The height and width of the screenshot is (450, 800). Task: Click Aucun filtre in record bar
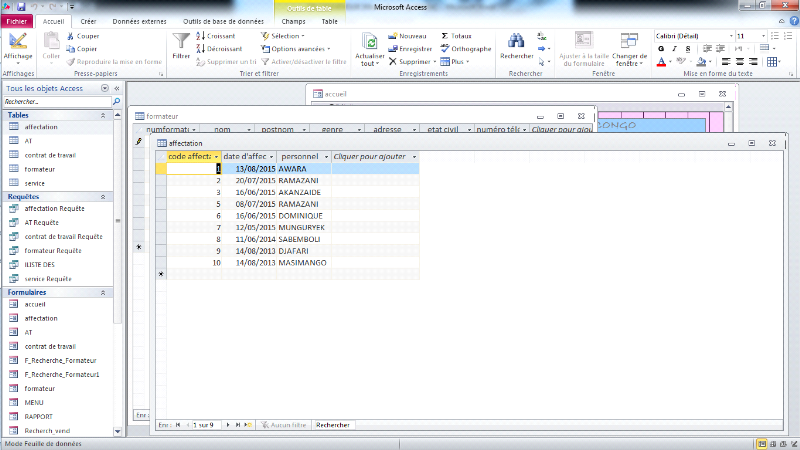click(284, 424)
